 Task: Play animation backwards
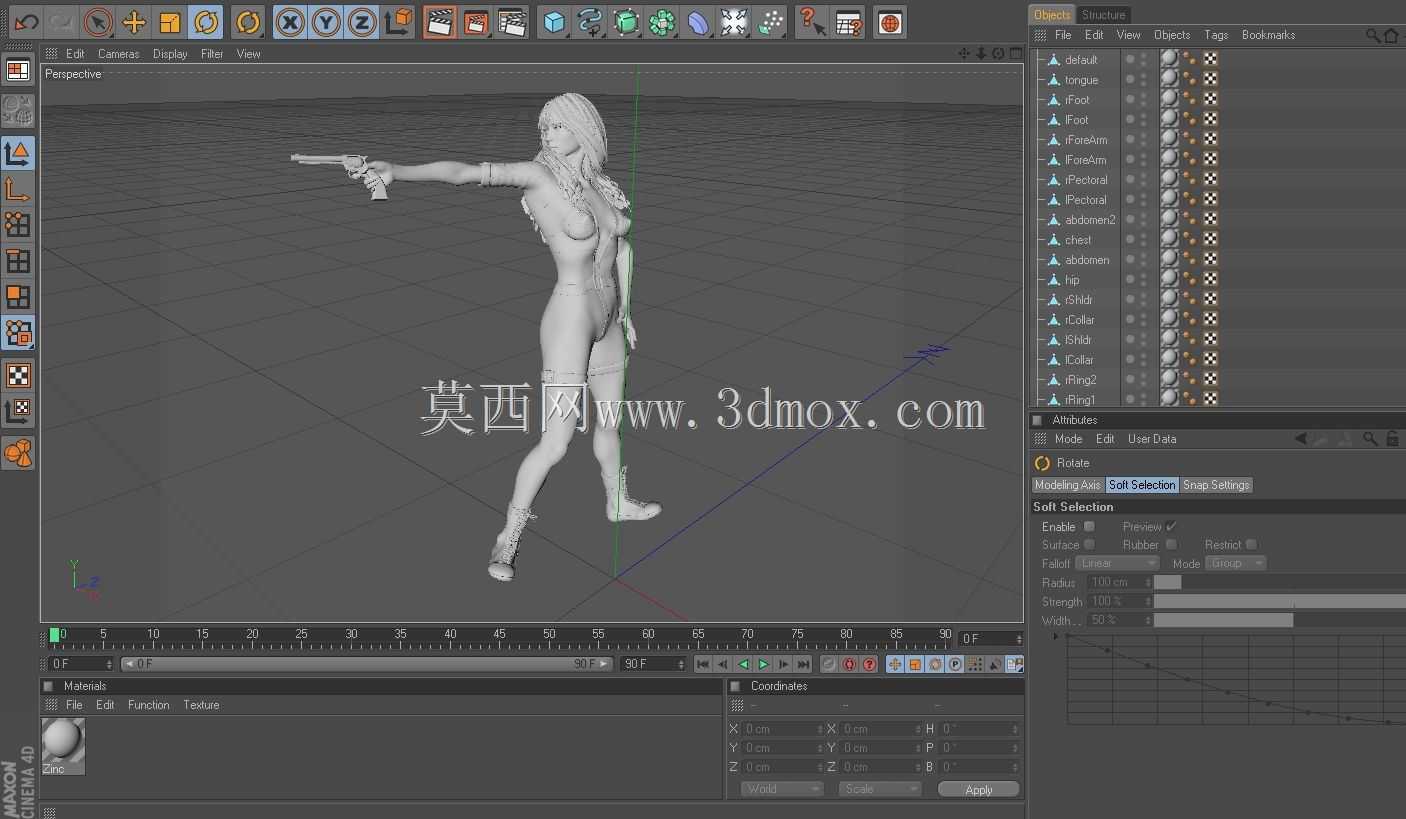click(743, 664)
